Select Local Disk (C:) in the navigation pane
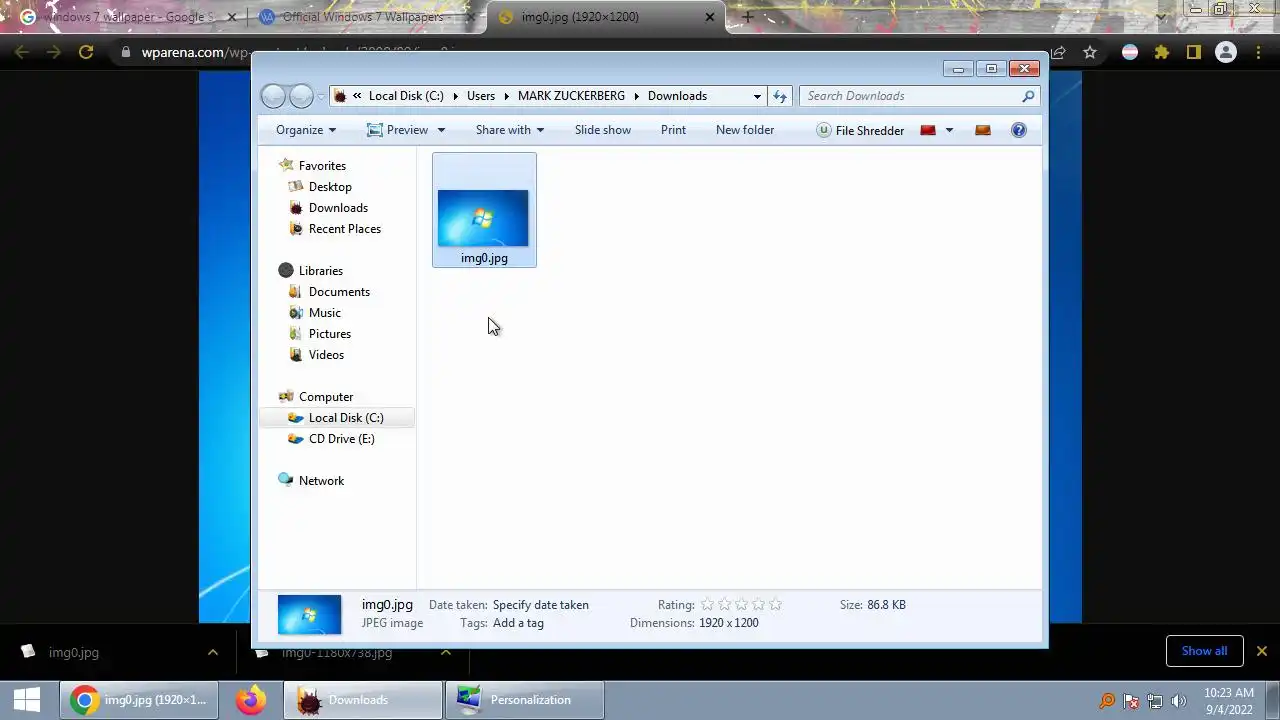Viewport: 1280px width, 720px height. [x=337, y=418]
